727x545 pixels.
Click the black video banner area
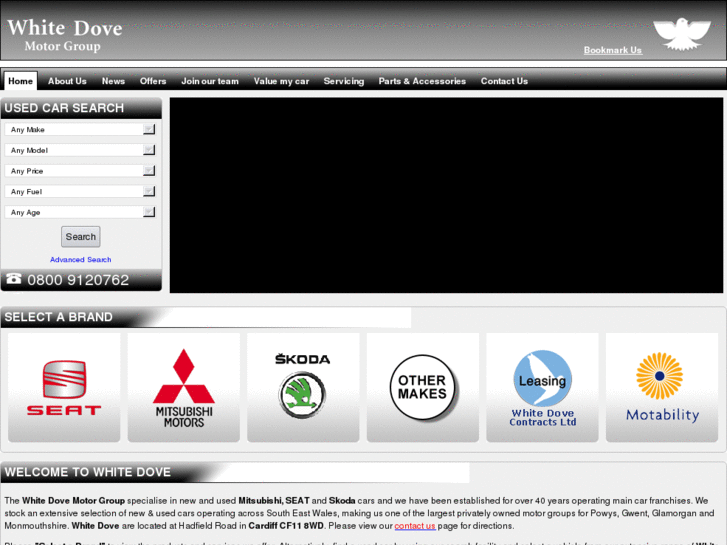tap(446, 195)
